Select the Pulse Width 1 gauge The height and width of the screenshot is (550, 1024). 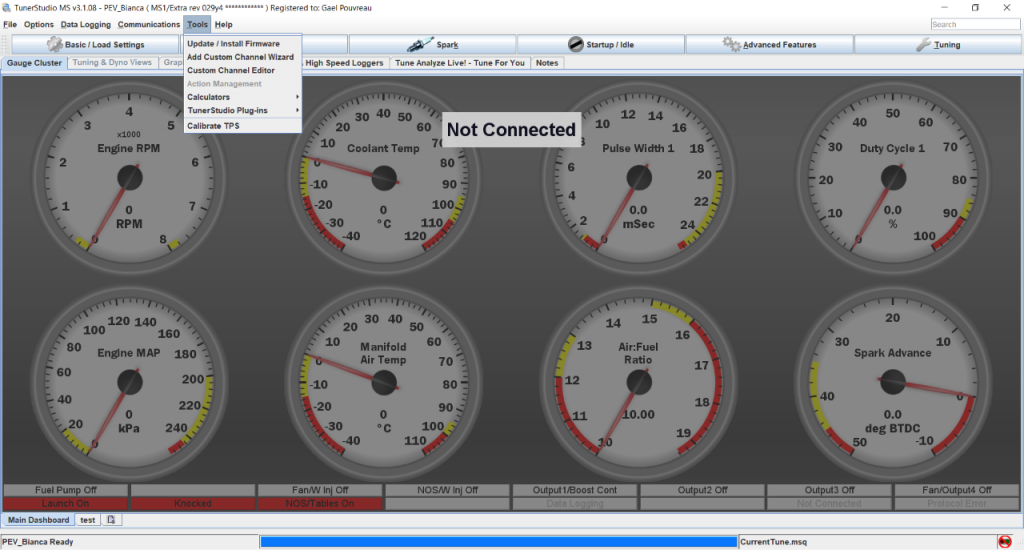pyautogui.click(x=638, y=178)
